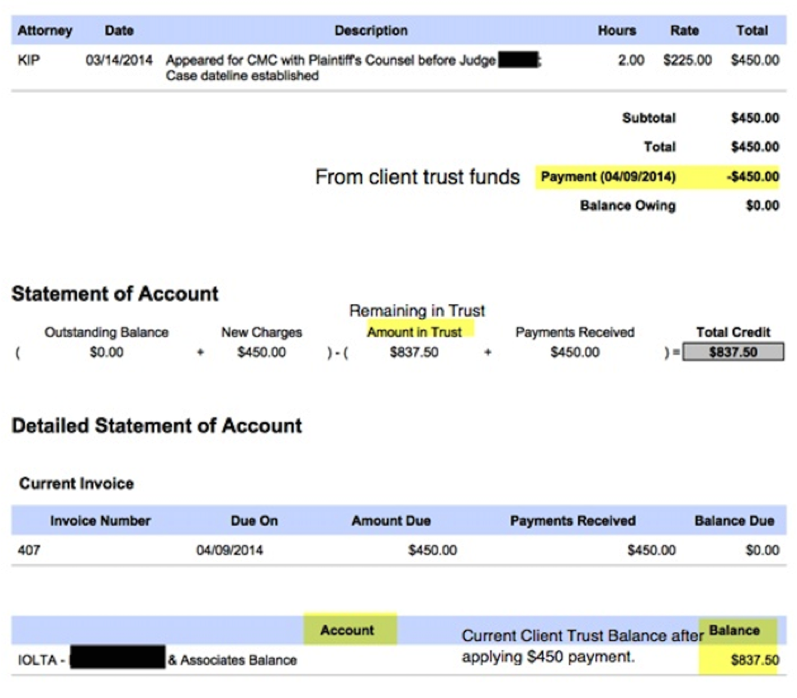
Task: Select attorney initials KIP
Action: 28,60
